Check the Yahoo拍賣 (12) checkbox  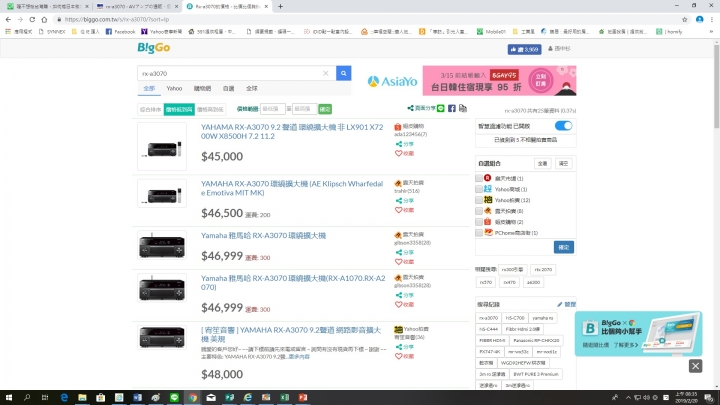[479, 200]
